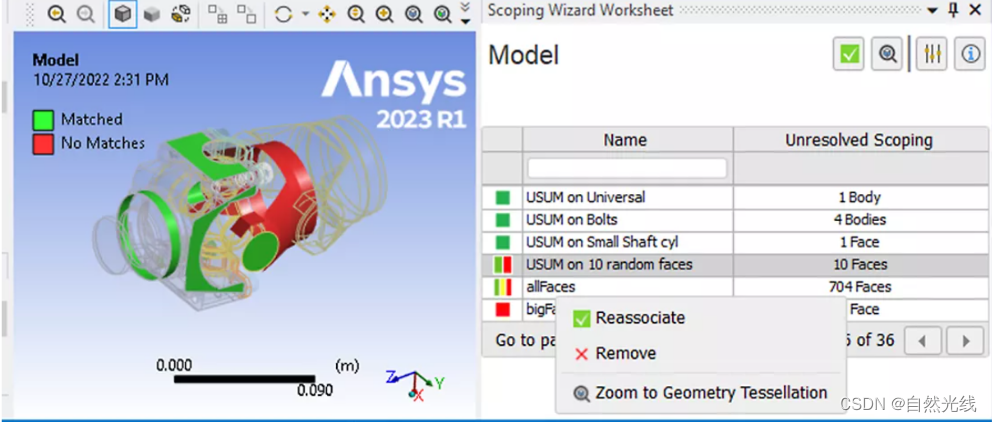The width and height of the screenshot is (992, 422).
Task: Open the info button in worksheet header
Action: [x=970, y=54]
